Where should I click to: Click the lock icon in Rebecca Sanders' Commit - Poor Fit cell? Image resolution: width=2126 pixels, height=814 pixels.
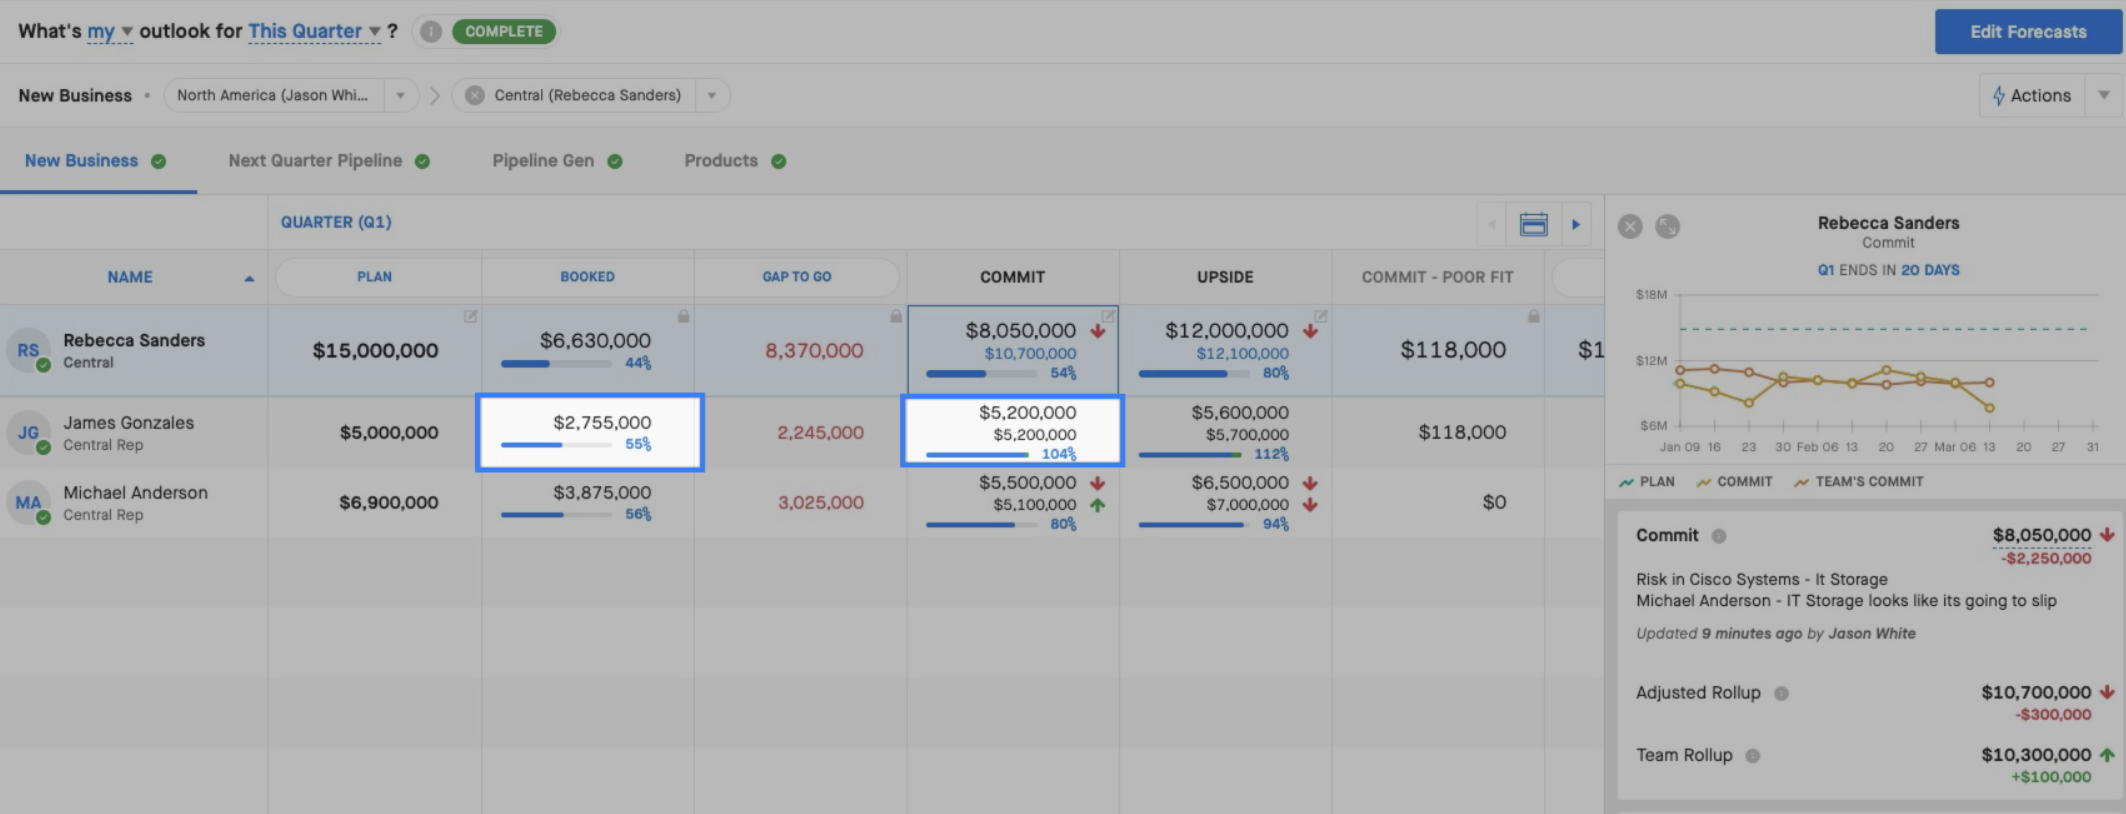click(x=1533, y=316)
